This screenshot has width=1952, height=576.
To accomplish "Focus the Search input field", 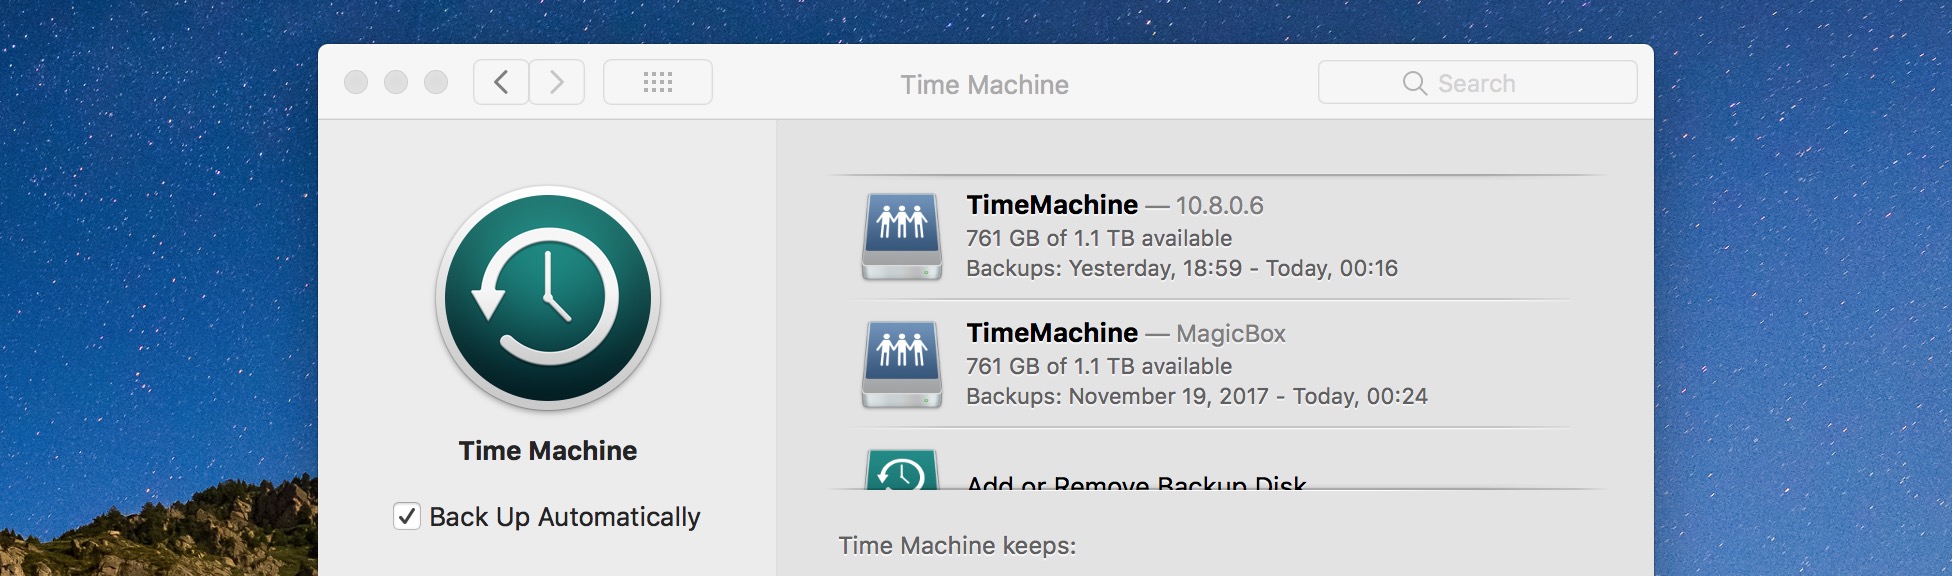I will (x=1477, y=82).
